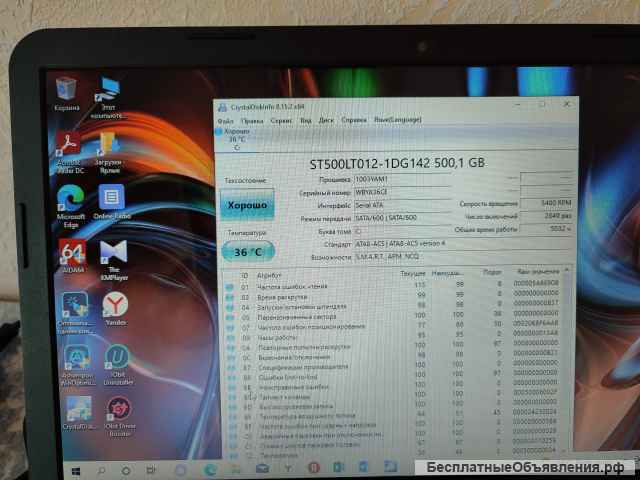
Task: Open Cortana circle on the taskbar
Action: (126, 471)
